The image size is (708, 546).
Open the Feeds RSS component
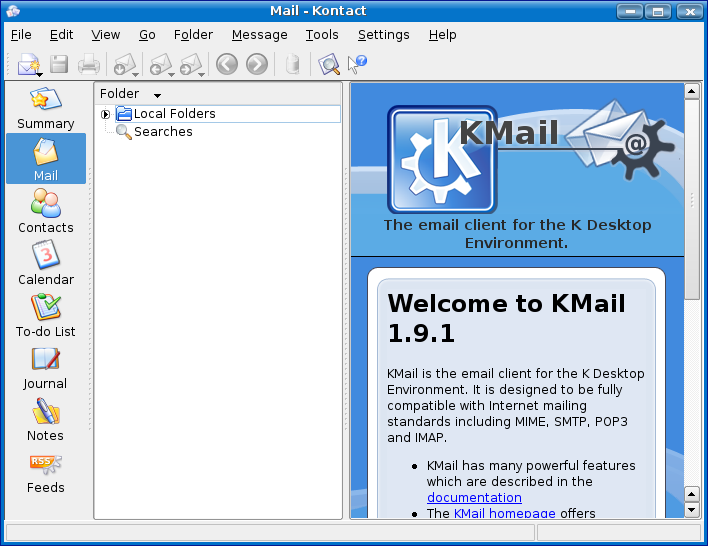45,472
